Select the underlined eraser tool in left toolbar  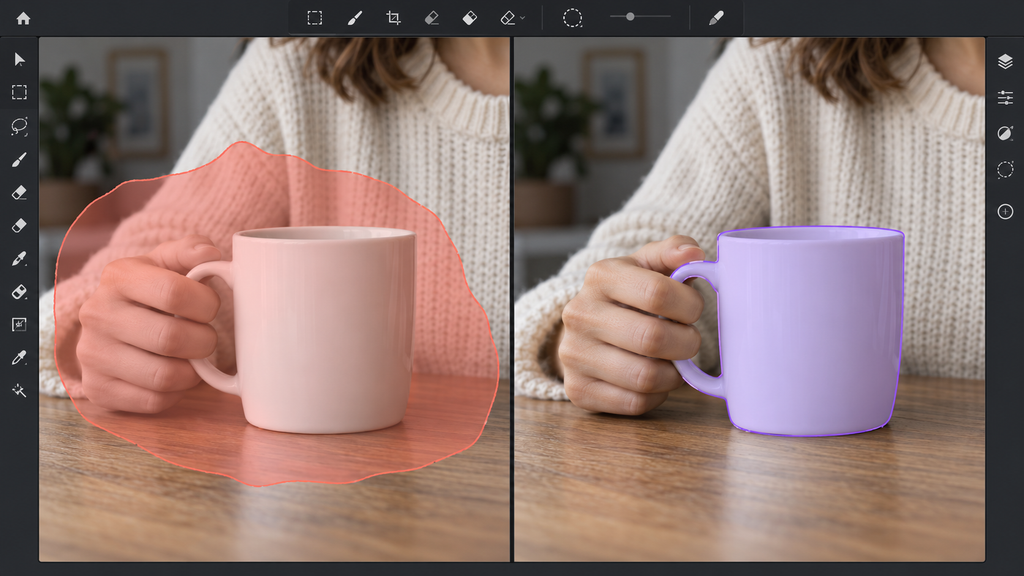click(x=19, y=193)
